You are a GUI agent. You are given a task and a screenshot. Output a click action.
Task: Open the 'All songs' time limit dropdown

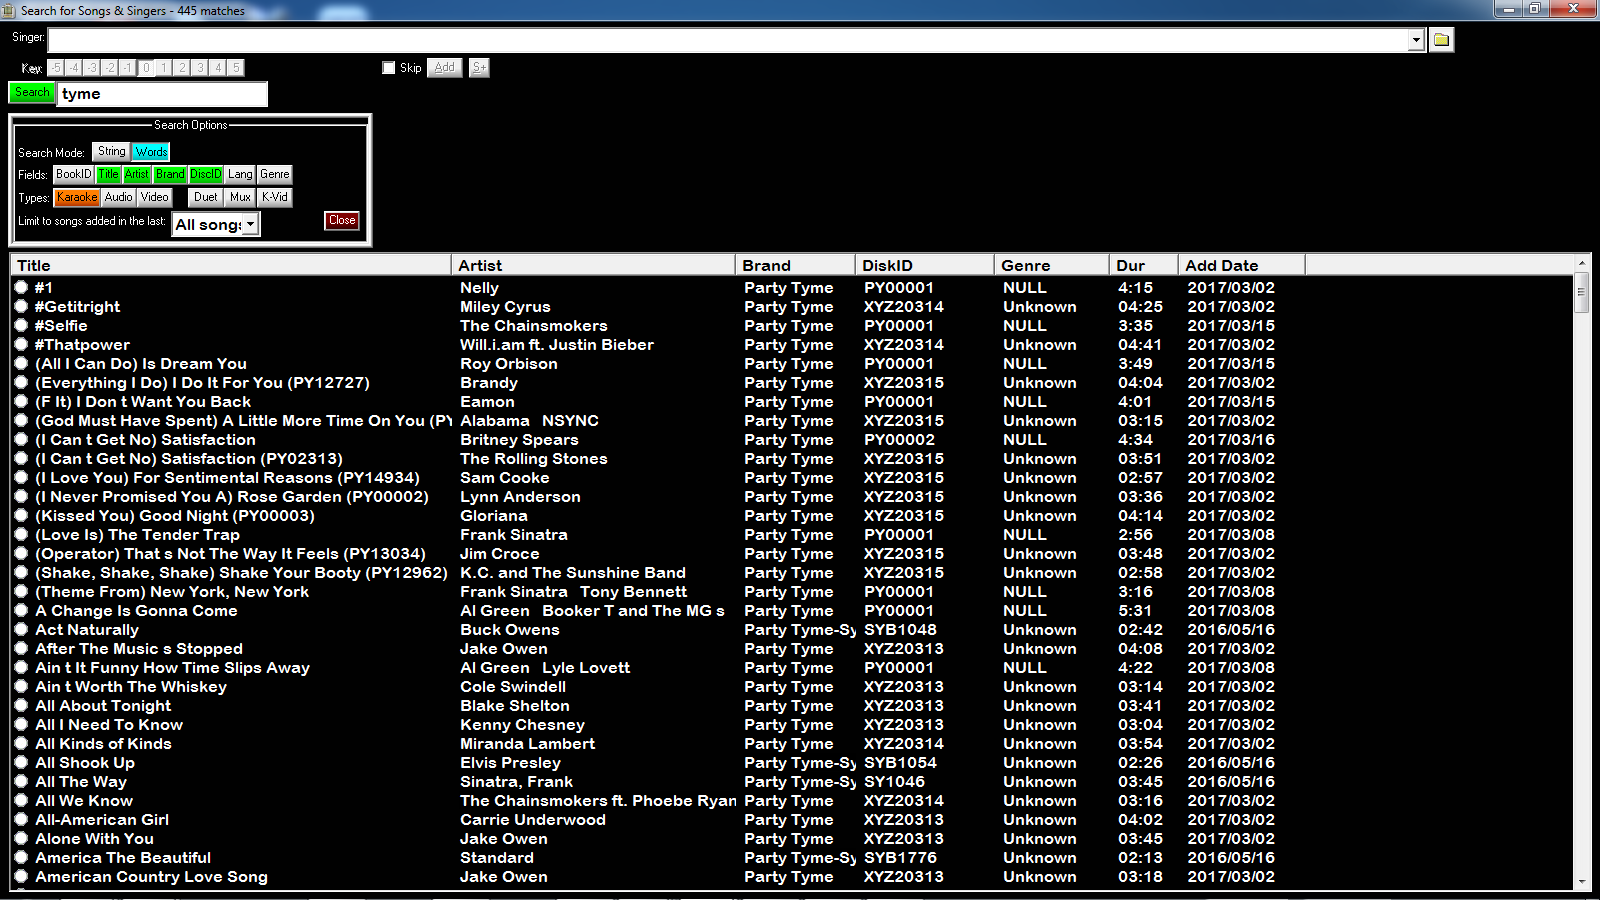(x=250, y=225)
